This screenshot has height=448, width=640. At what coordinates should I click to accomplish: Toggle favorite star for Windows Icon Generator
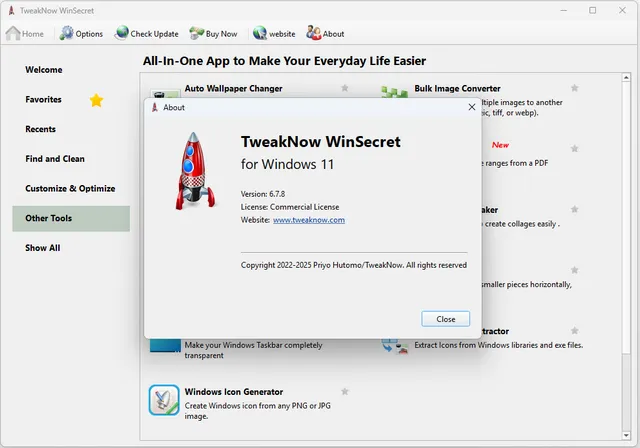(x=345, y=391)
